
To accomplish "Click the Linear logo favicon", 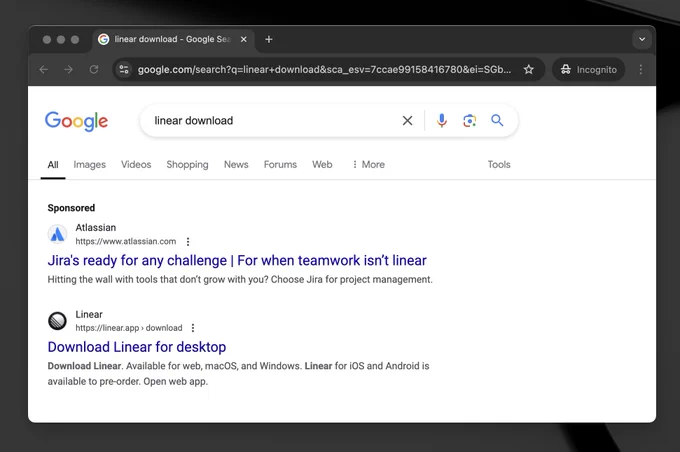I will tap(57, 321).
